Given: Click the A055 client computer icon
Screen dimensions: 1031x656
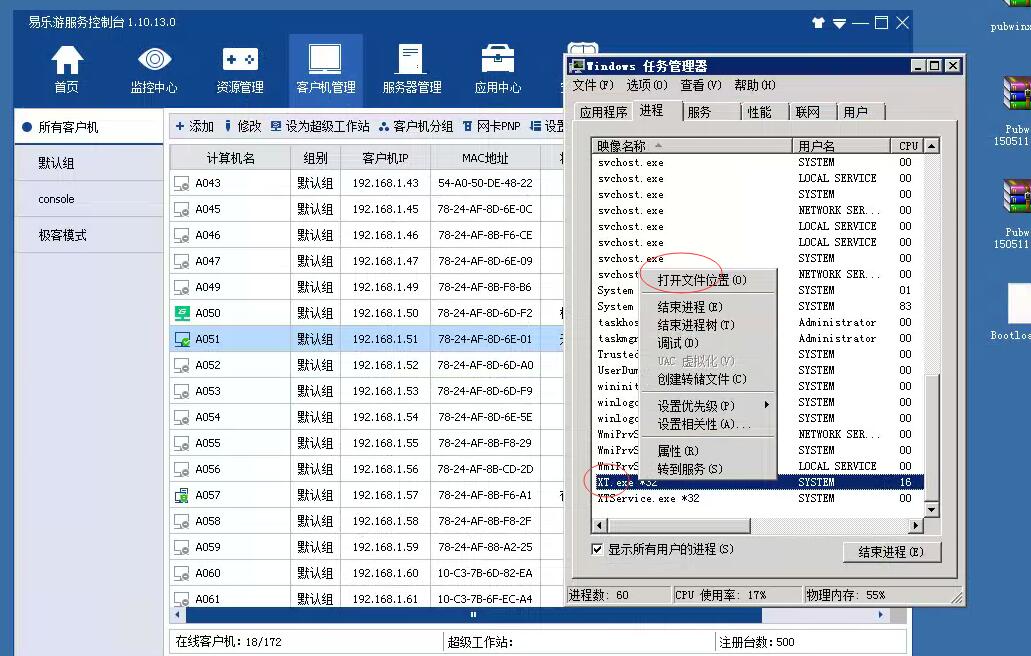Looking at the screenshot, I should point(181,444).
